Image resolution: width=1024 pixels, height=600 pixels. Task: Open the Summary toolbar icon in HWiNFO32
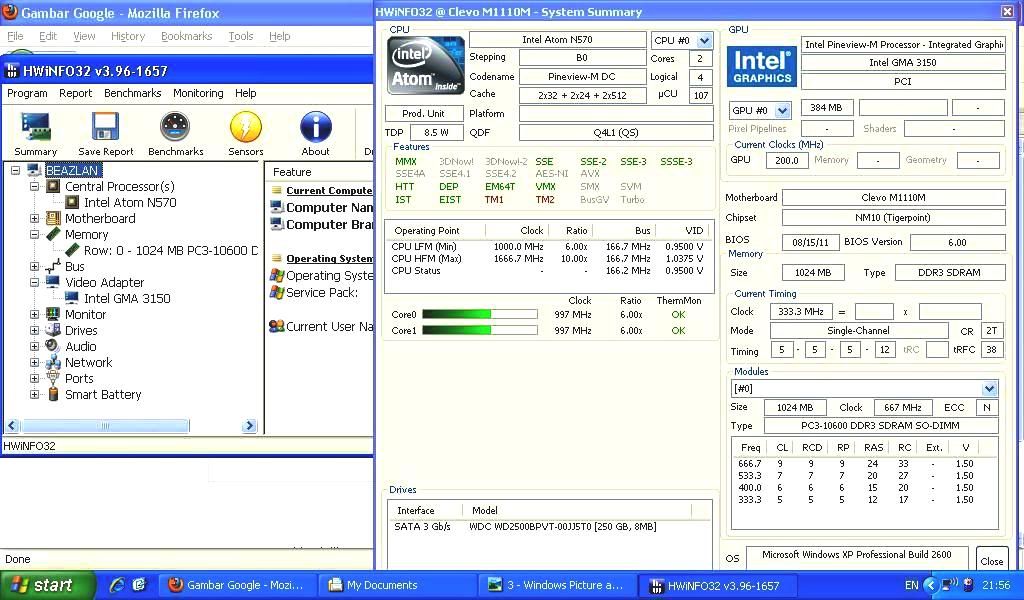(x=35, y=128)
